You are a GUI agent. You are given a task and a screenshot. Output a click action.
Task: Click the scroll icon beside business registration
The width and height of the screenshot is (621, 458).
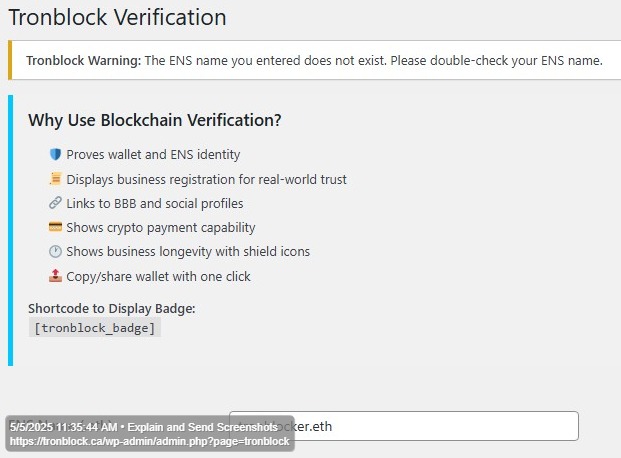pyautogui.click(x=56, y=179)
